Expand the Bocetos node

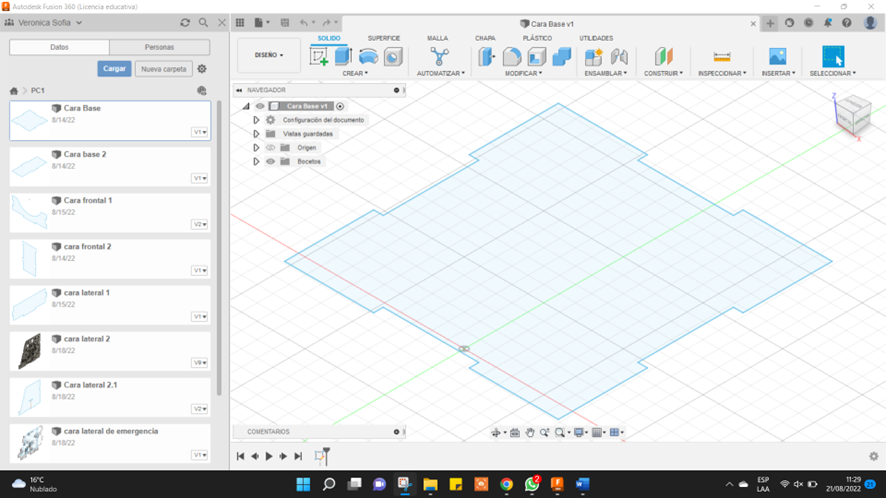(x=256, y=162)
